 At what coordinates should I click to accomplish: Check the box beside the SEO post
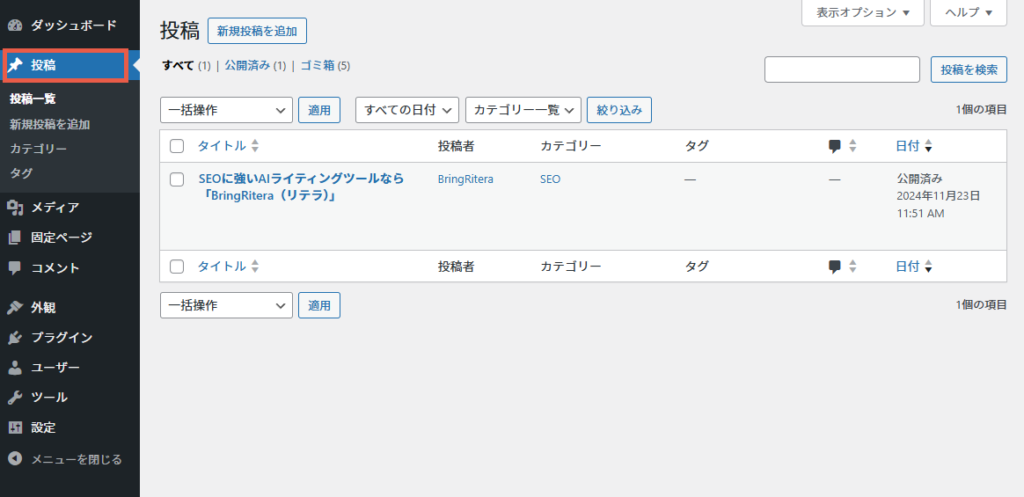tap(177, 180)
